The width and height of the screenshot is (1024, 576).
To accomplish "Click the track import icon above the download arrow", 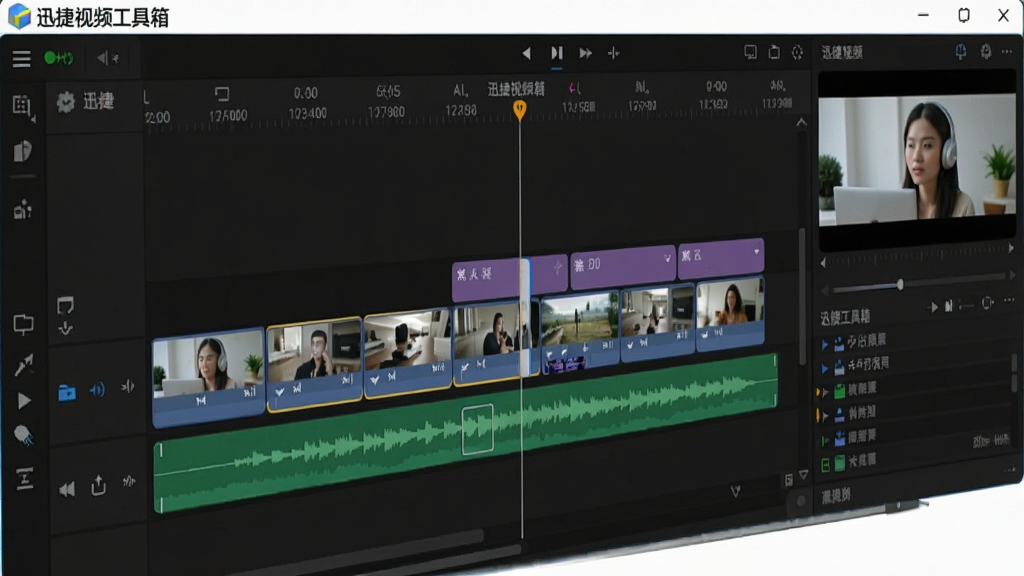I will point(65,306).
